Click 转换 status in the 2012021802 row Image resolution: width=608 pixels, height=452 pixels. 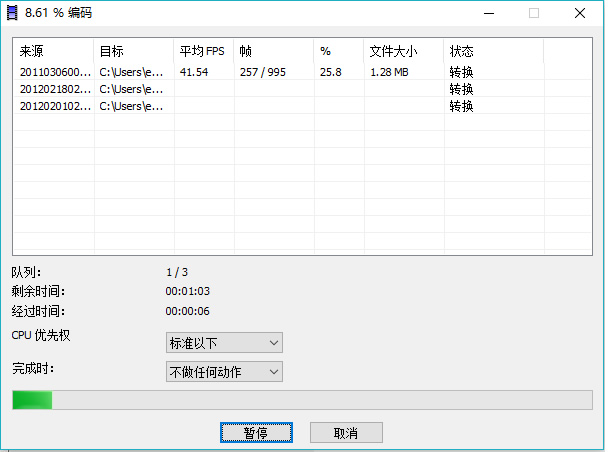pos(461,89)
